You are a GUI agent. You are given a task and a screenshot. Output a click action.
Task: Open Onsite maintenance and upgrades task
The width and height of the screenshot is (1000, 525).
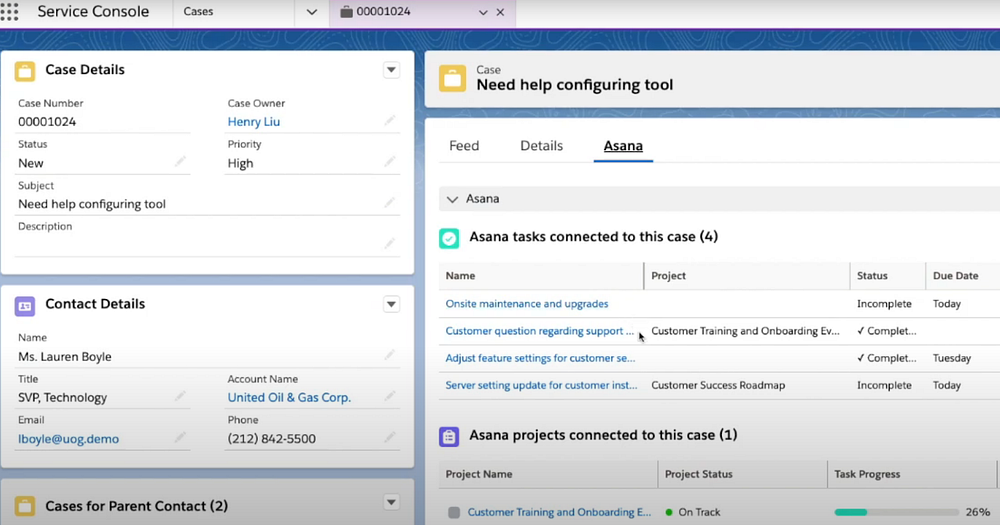click(527, 304)
